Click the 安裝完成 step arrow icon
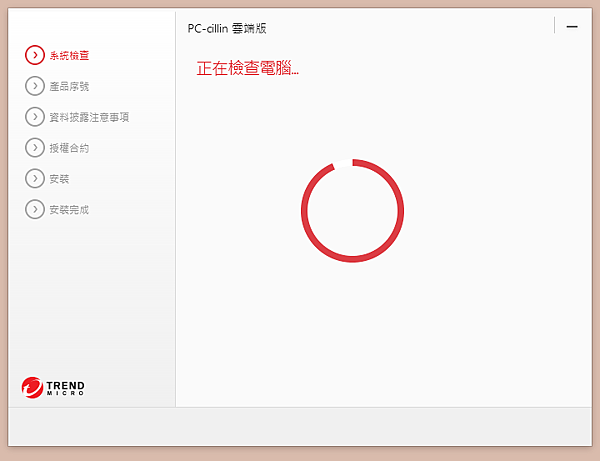This screenshot has width=600, height=461. (35, 209)
